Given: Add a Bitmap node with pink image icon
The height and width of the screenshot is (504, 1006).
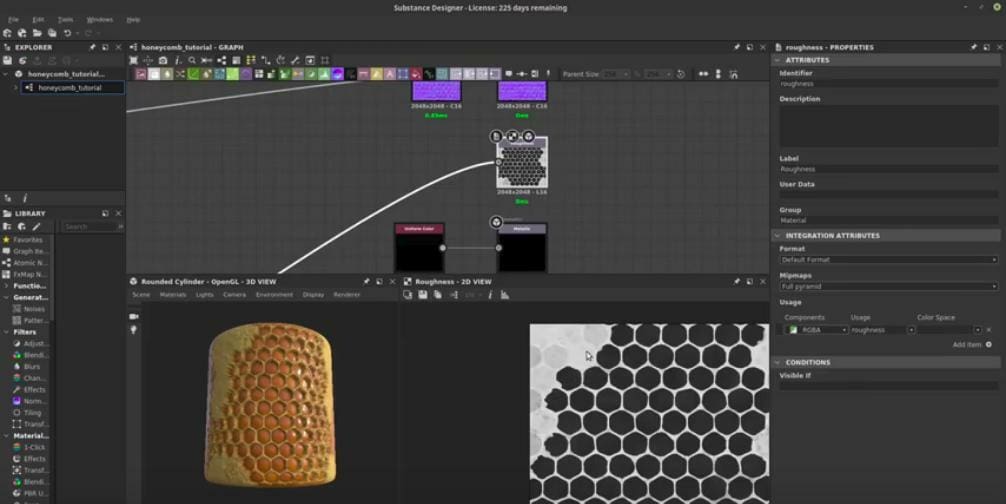Looking at the screenshot, I should pos(141,74).
